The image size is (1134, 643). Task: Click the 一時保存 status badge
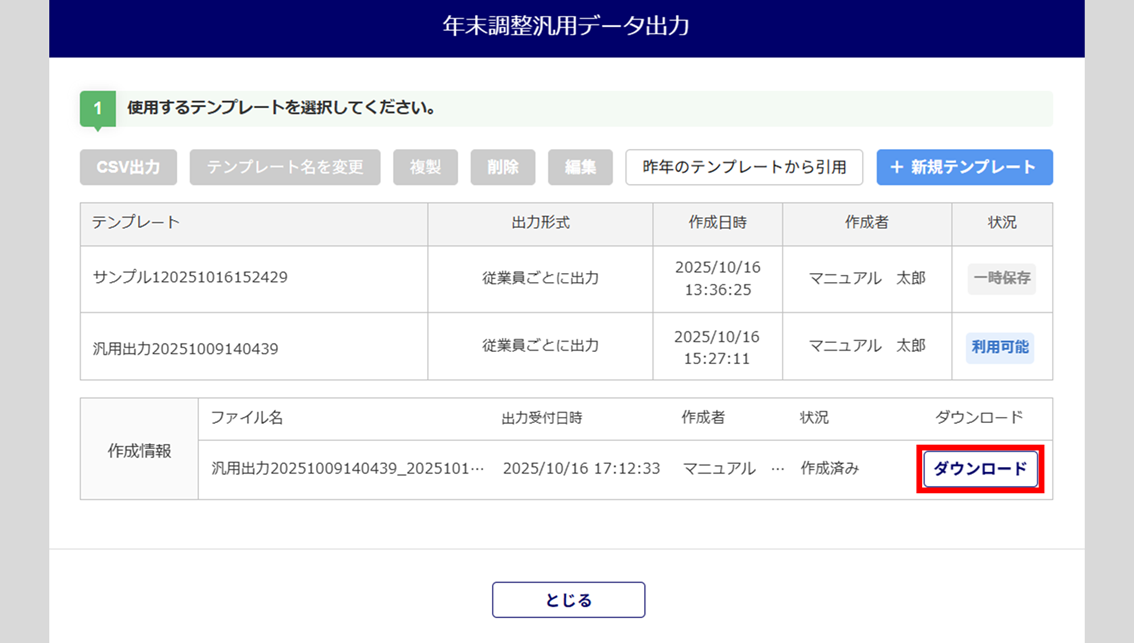(1002, 278)
